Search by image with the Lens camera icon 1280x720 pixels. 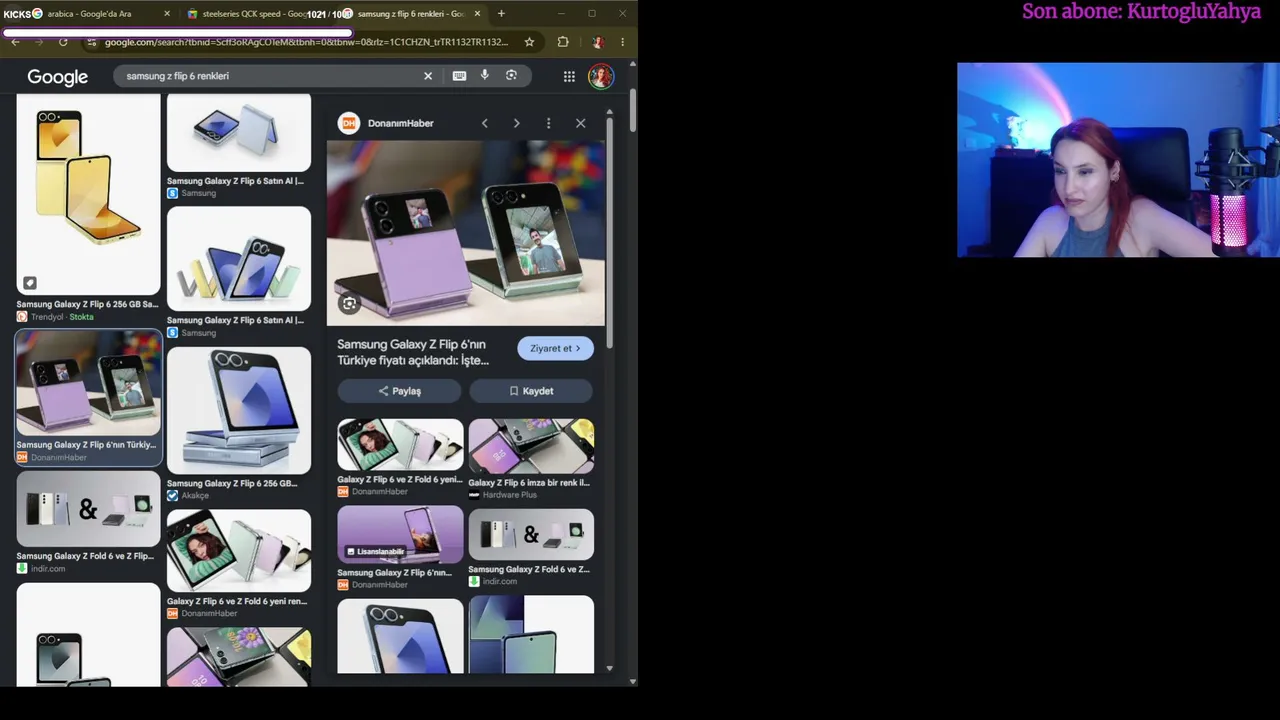511,76
